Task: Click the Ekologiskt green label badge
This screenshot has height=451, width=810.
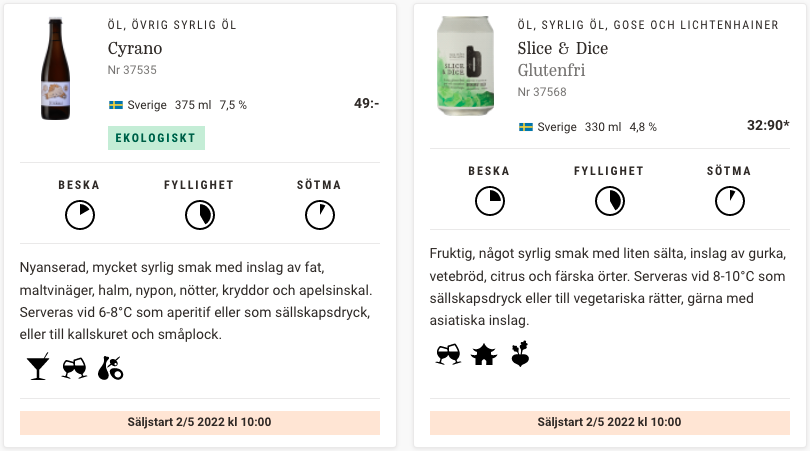Action: coord(156,138)
